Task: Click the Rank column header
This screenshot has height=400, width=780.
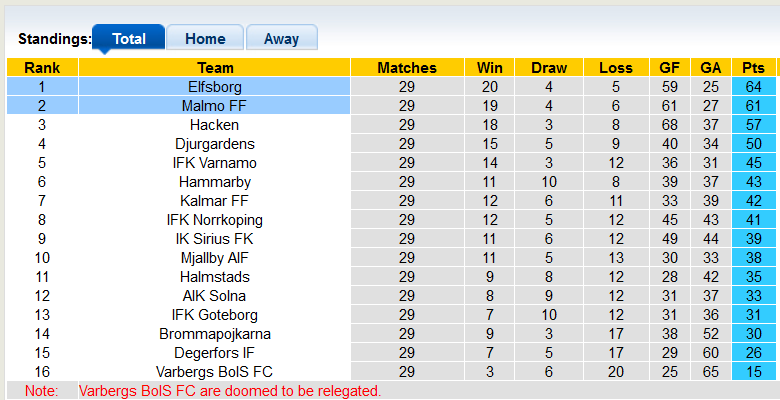Action: 42,68
